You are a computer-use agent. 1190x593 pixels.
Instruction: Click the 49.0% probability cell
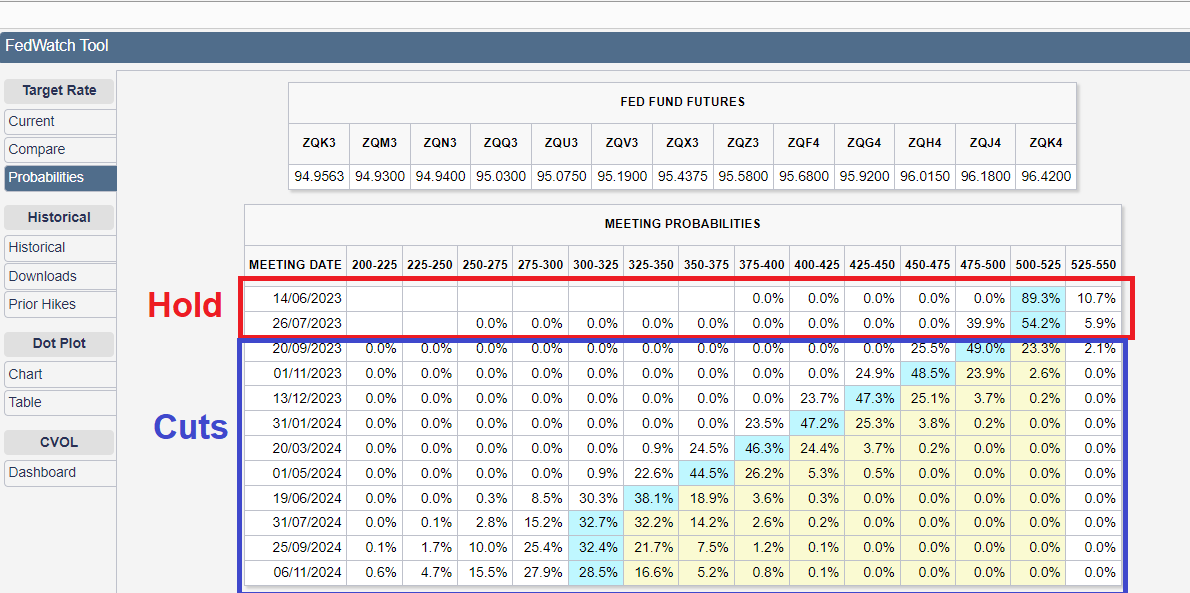coord(984,349)
